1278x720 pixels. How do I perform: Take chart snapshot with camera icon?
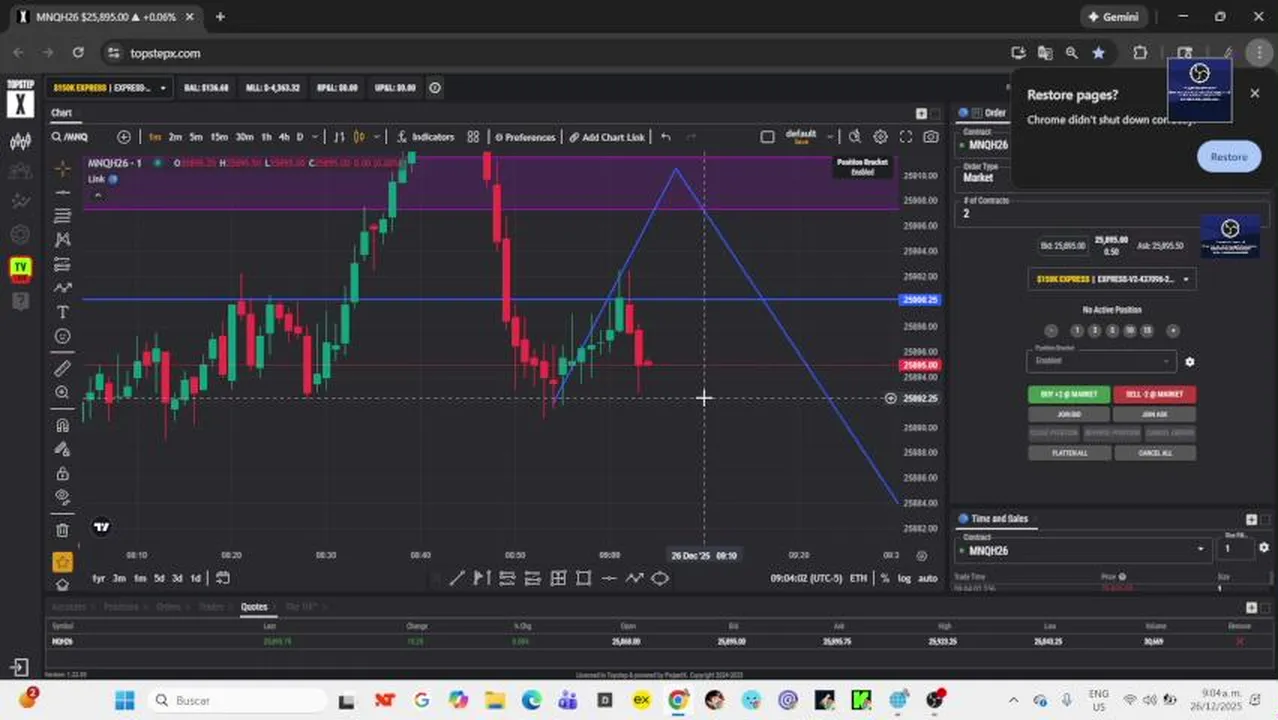[931, 137]
